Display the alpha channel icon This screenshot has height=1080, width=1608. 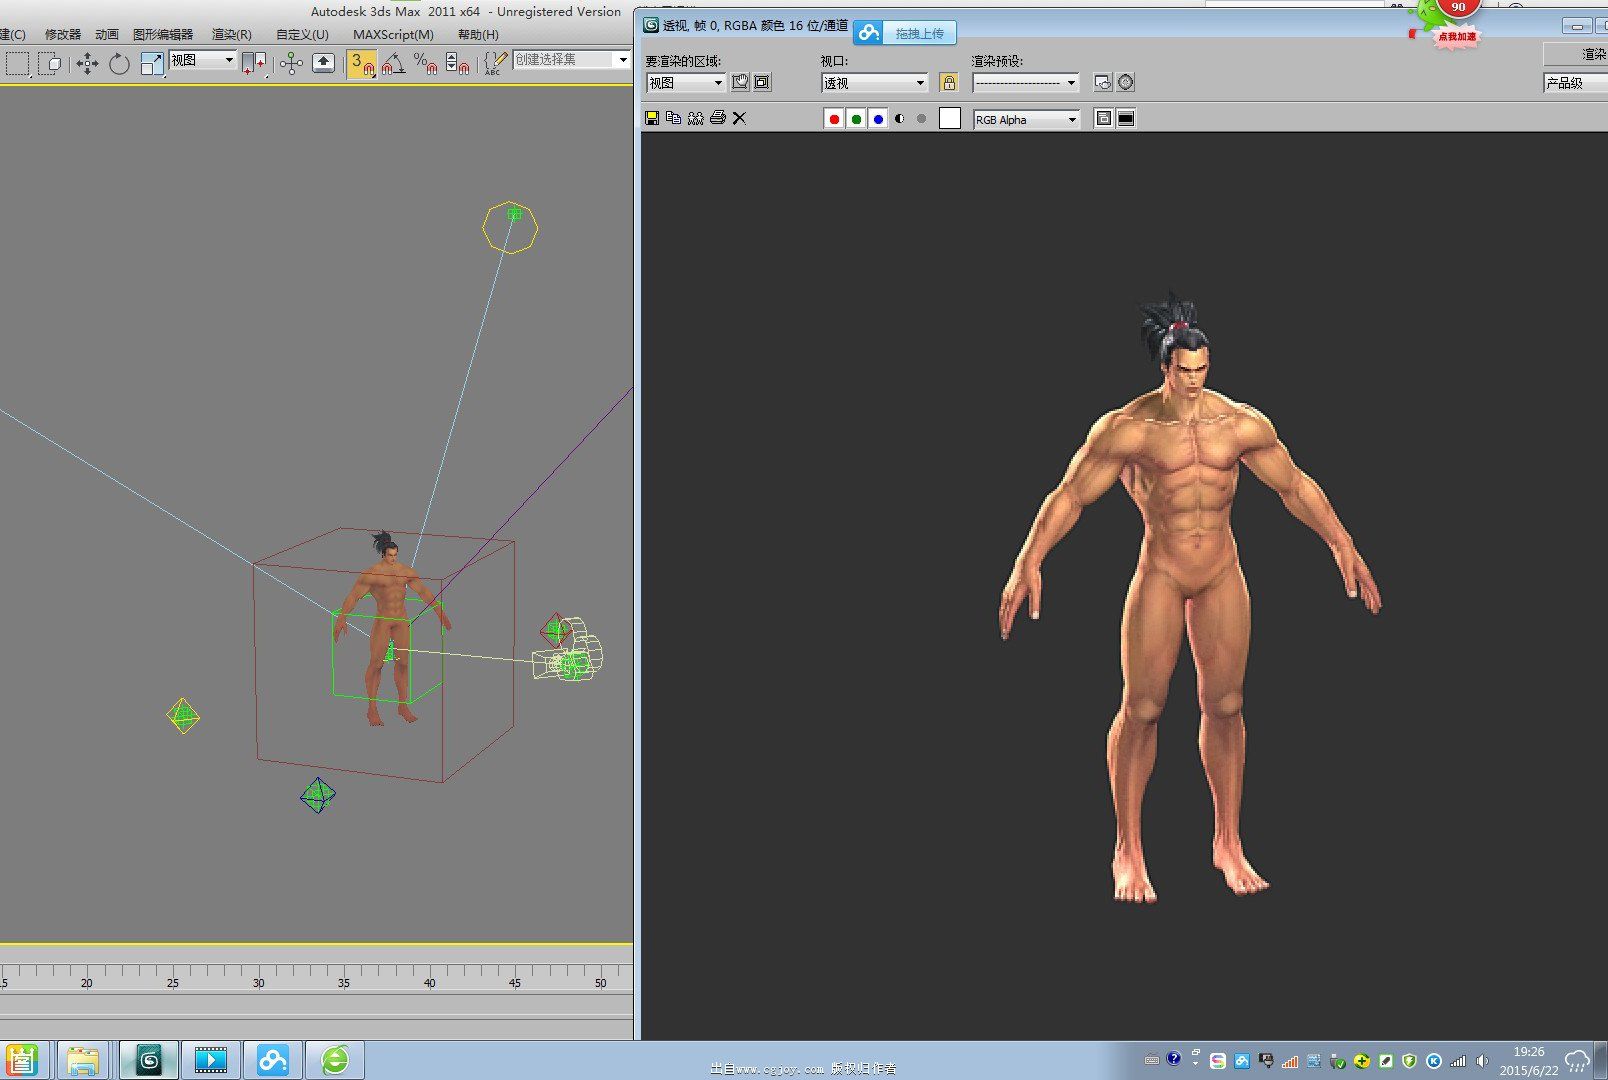point(900,119)
